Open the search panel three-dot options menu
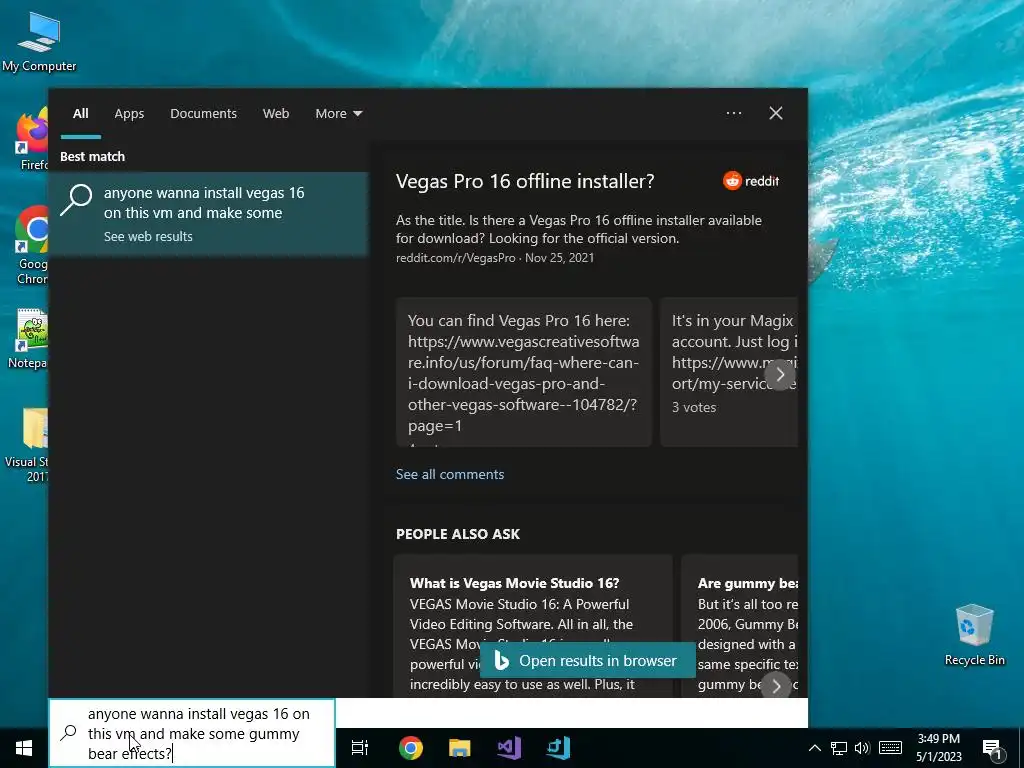 point(734,113)
